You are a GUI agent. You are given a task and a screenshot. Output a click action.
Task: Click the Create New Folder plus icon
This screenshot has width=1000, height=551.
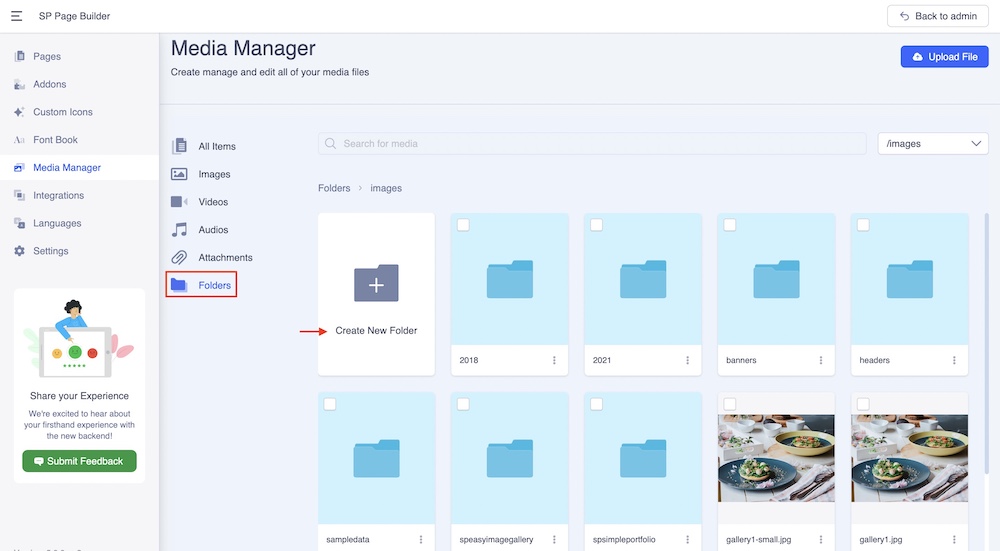tap(376, 284)
